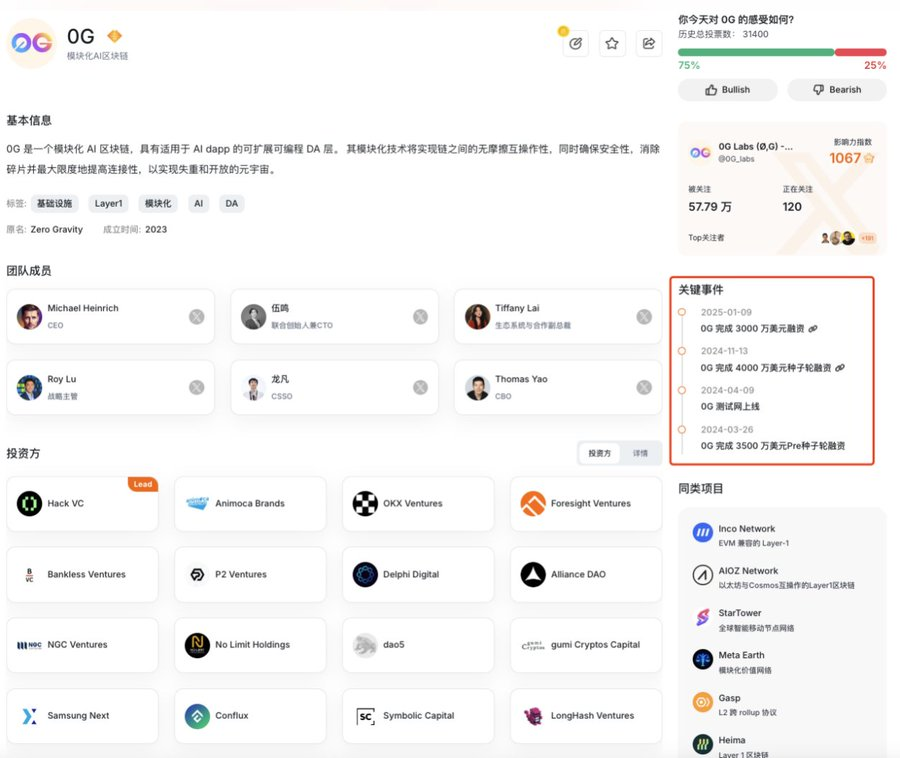Screen dimensions: 900x758
Task: Open the Bankless Ventures investor card
Action: (82, 574)
